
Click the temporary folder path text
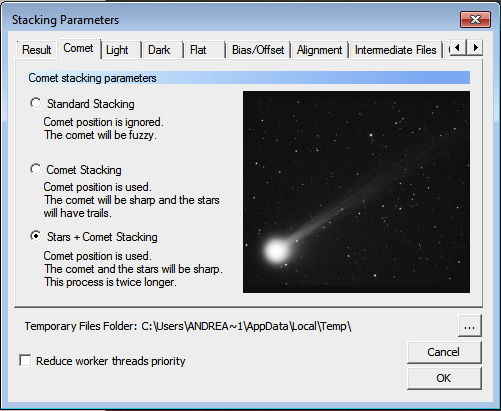[246, 326]
